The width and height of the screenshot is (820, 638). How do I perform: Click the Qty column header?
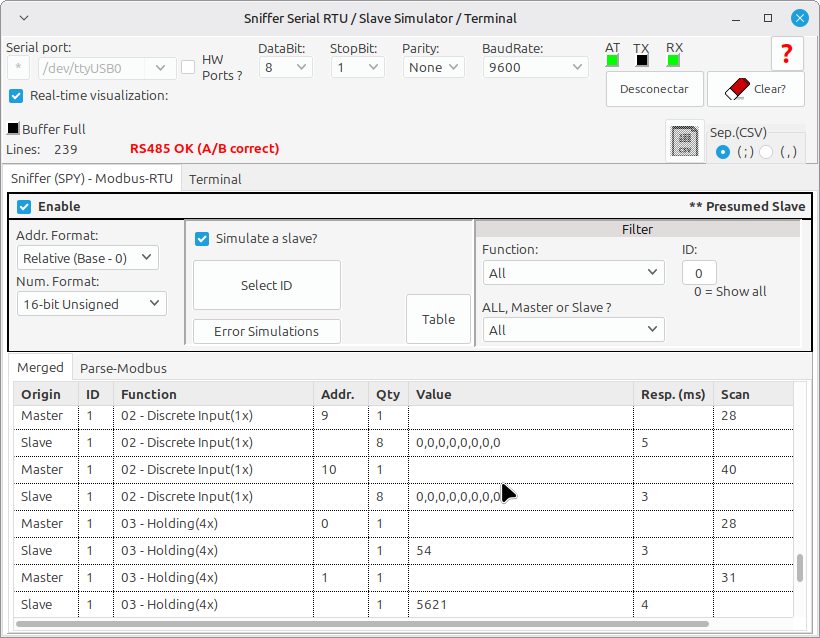coord(389,394)
